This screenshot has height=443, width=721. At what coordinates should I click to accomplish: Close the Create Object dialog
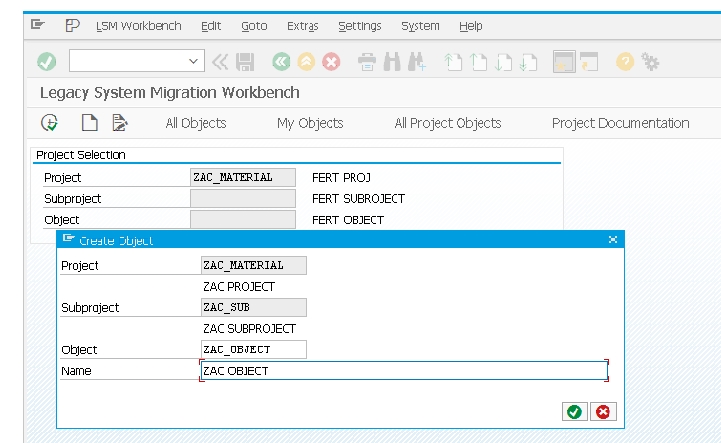612,240
